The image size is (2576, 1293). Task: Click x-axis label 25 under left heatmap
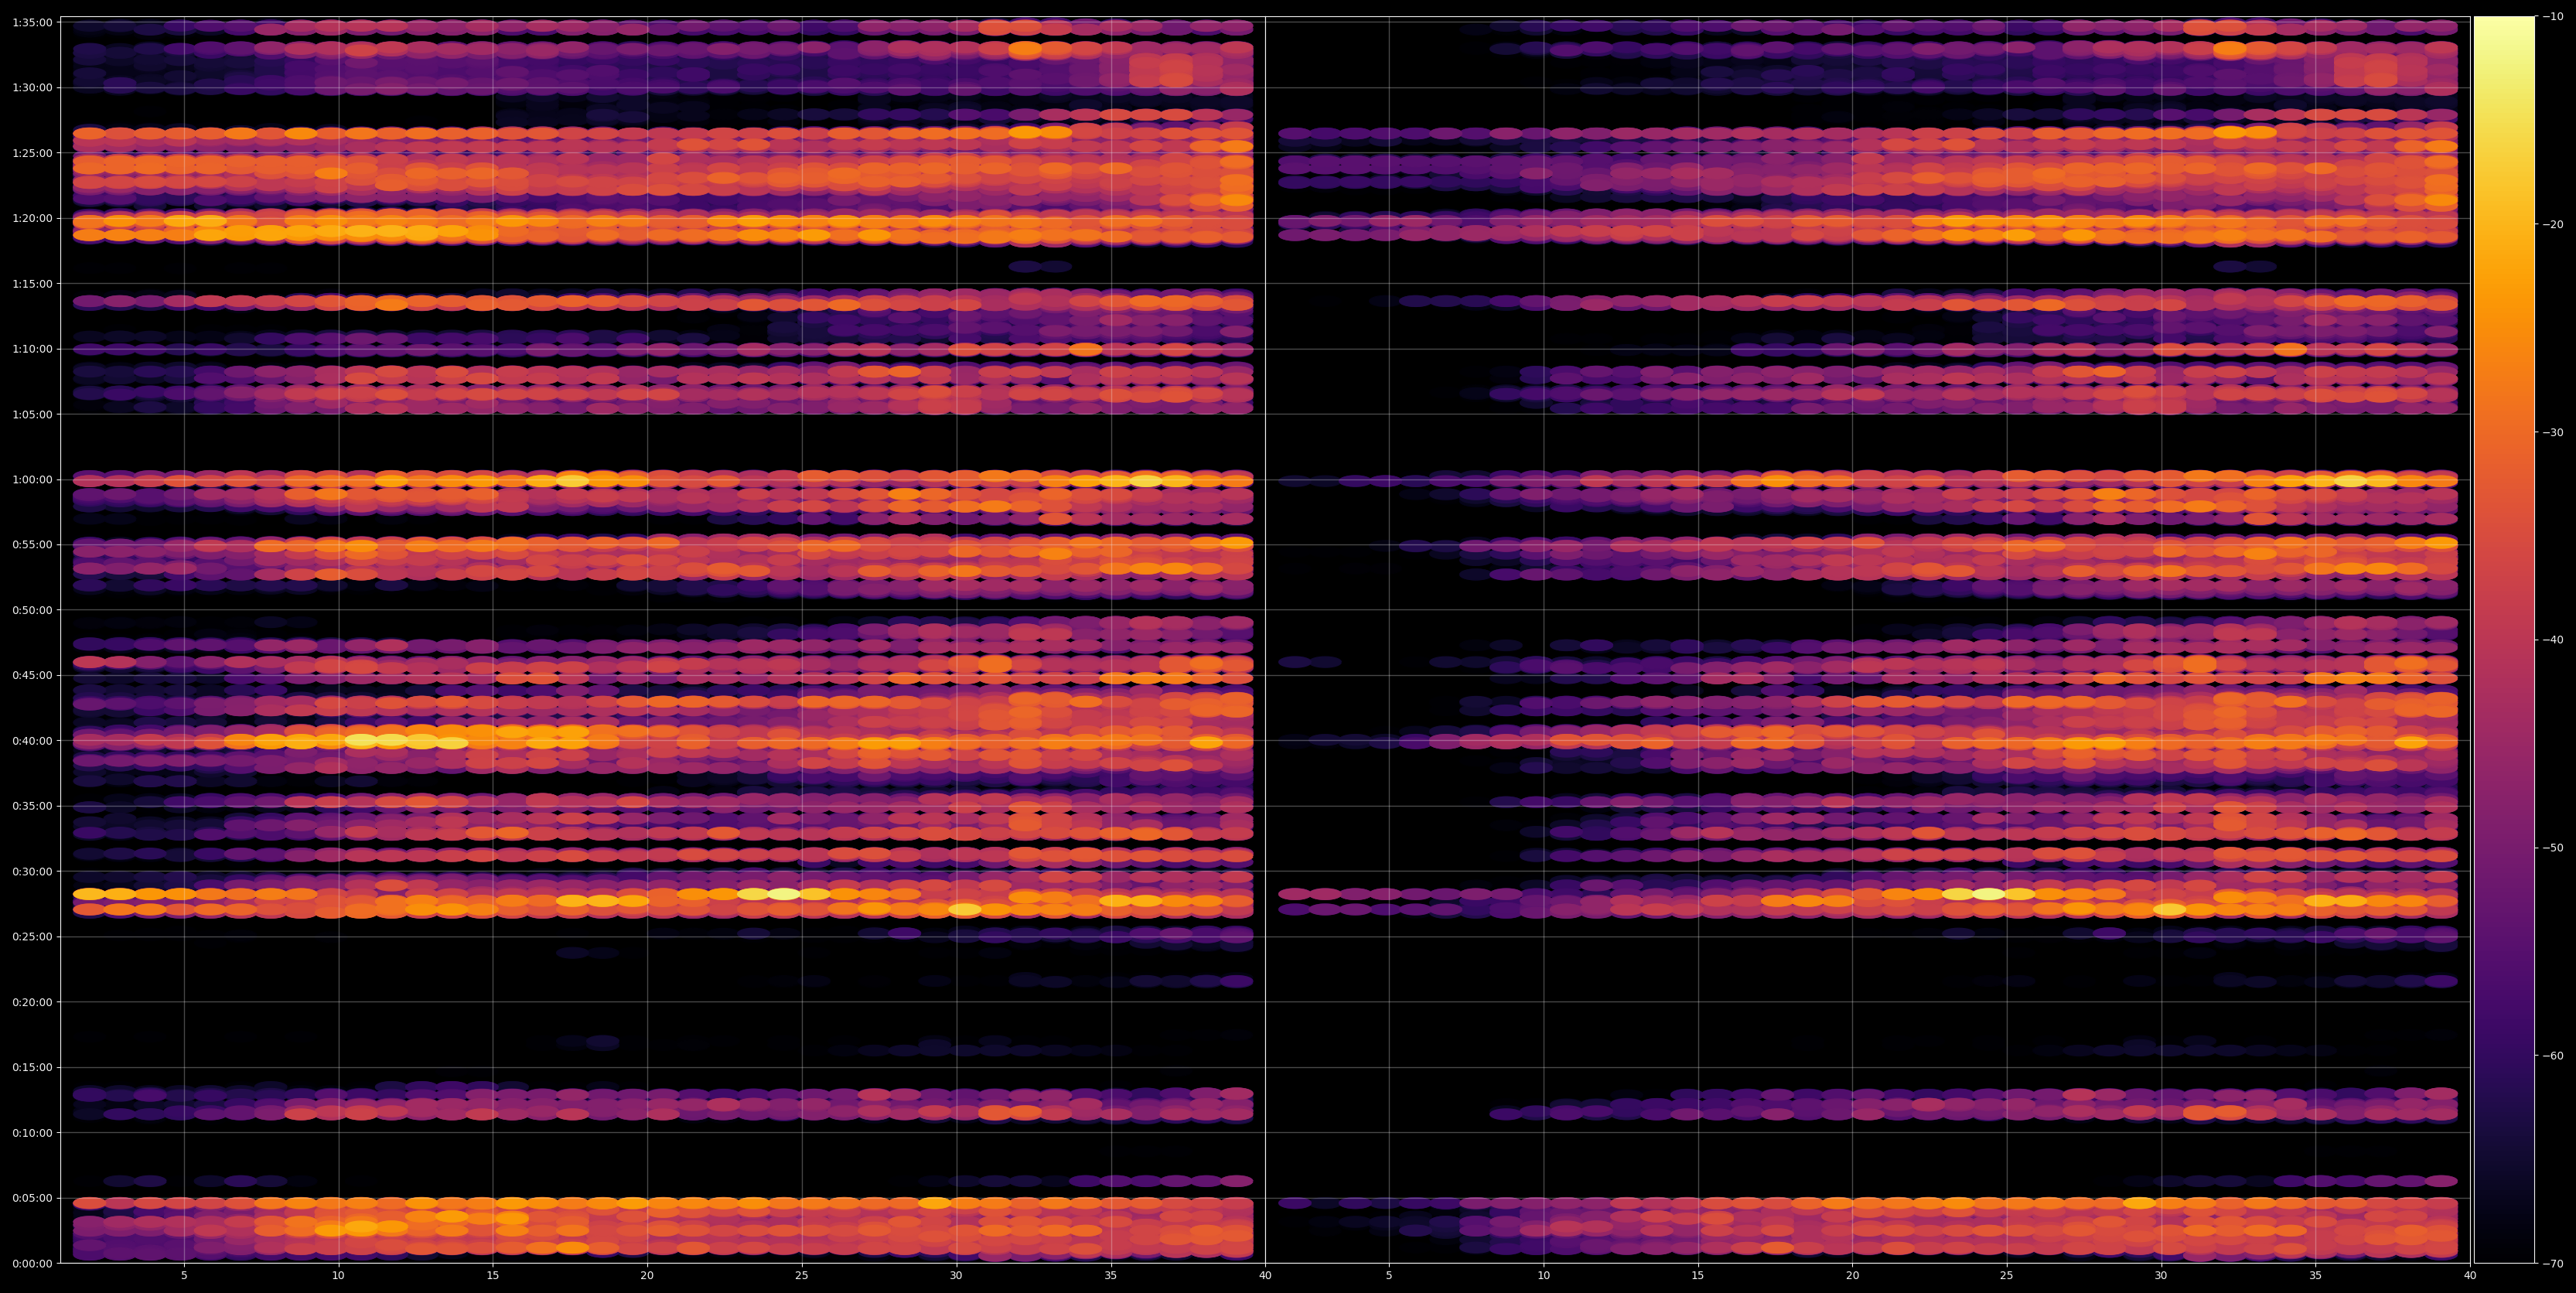(802, 1275)
